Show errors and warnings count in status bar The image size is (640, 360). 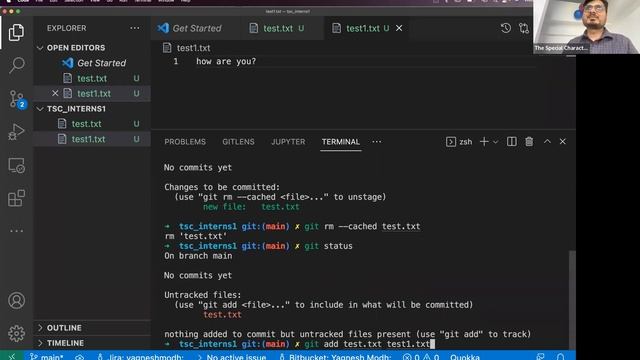421,357
